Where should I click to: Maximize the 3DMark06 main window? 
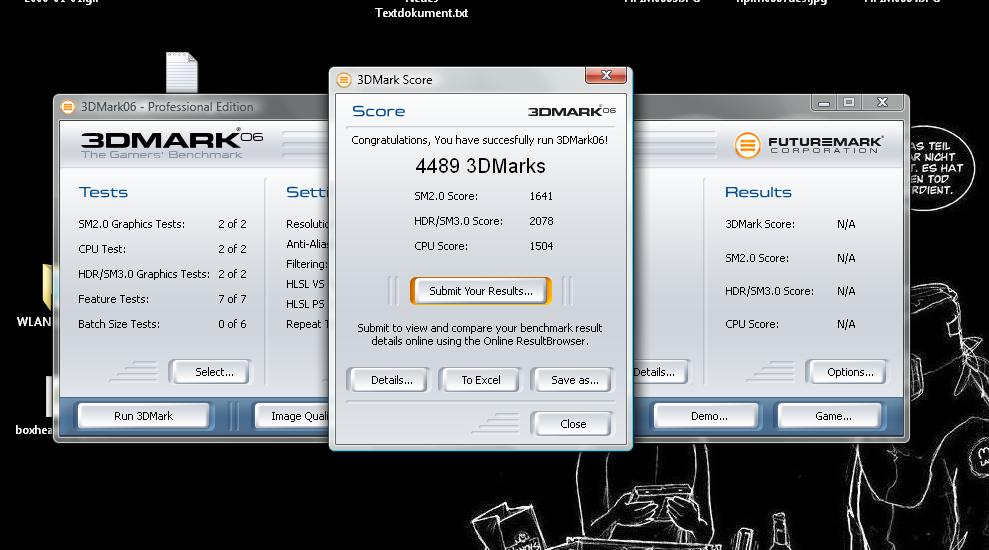[849, 102]
